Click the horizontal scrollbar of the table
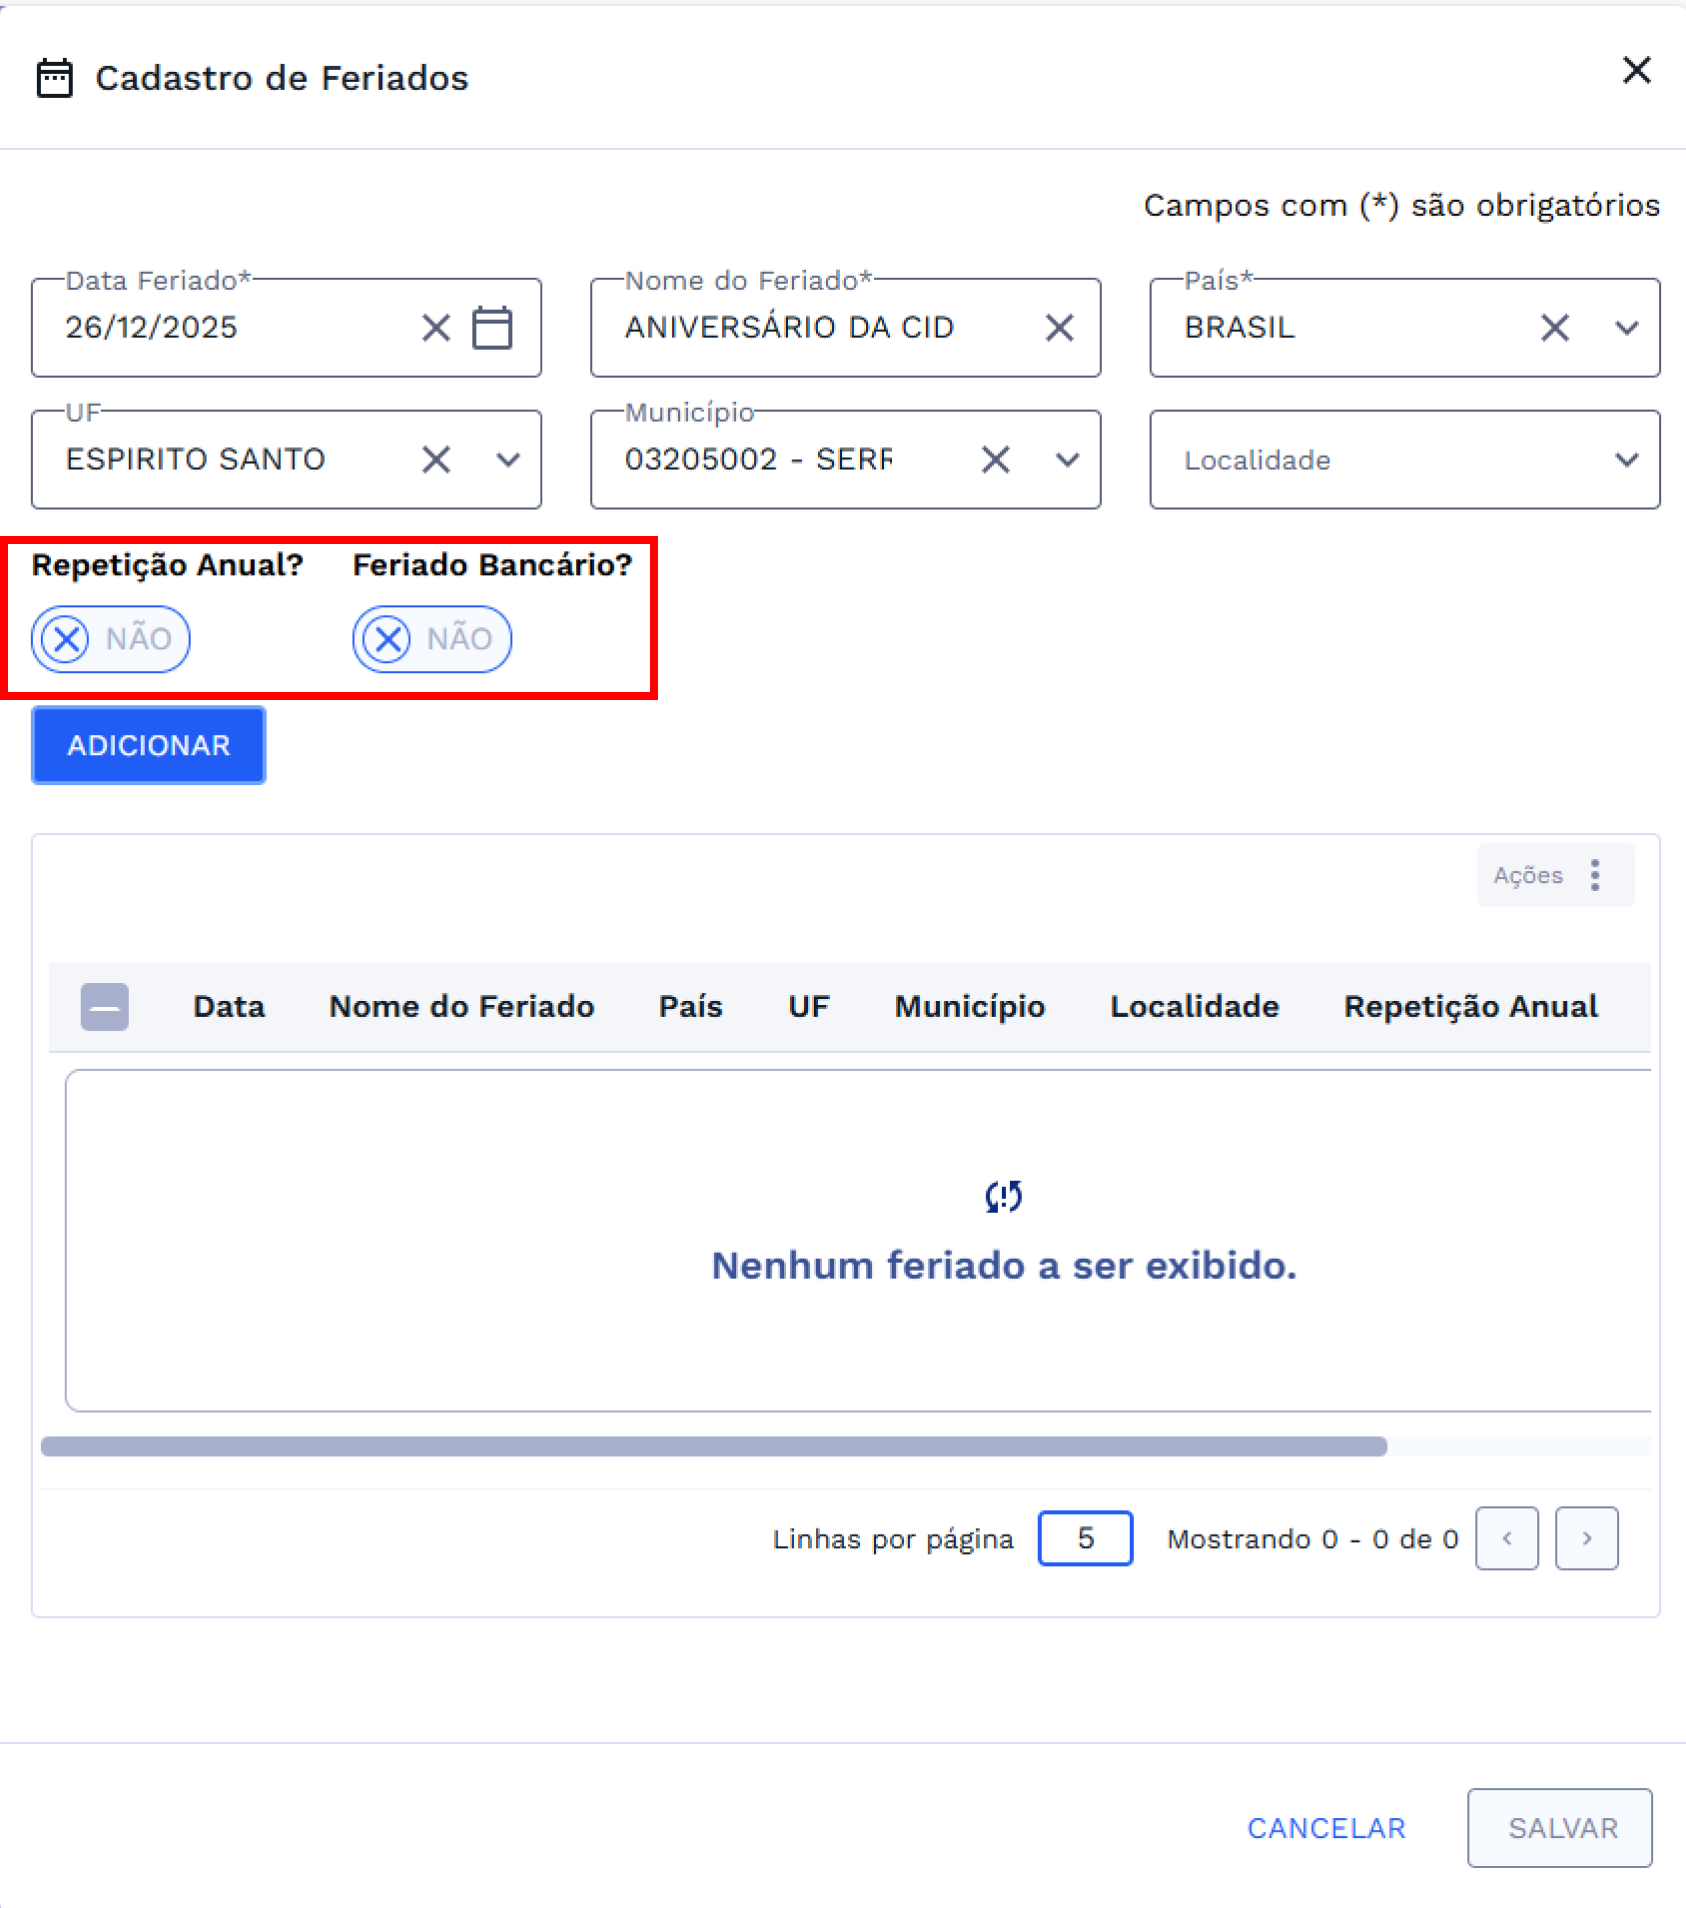Image resolution: width=1686 pixels, height=1908 pixels. 714,1447
